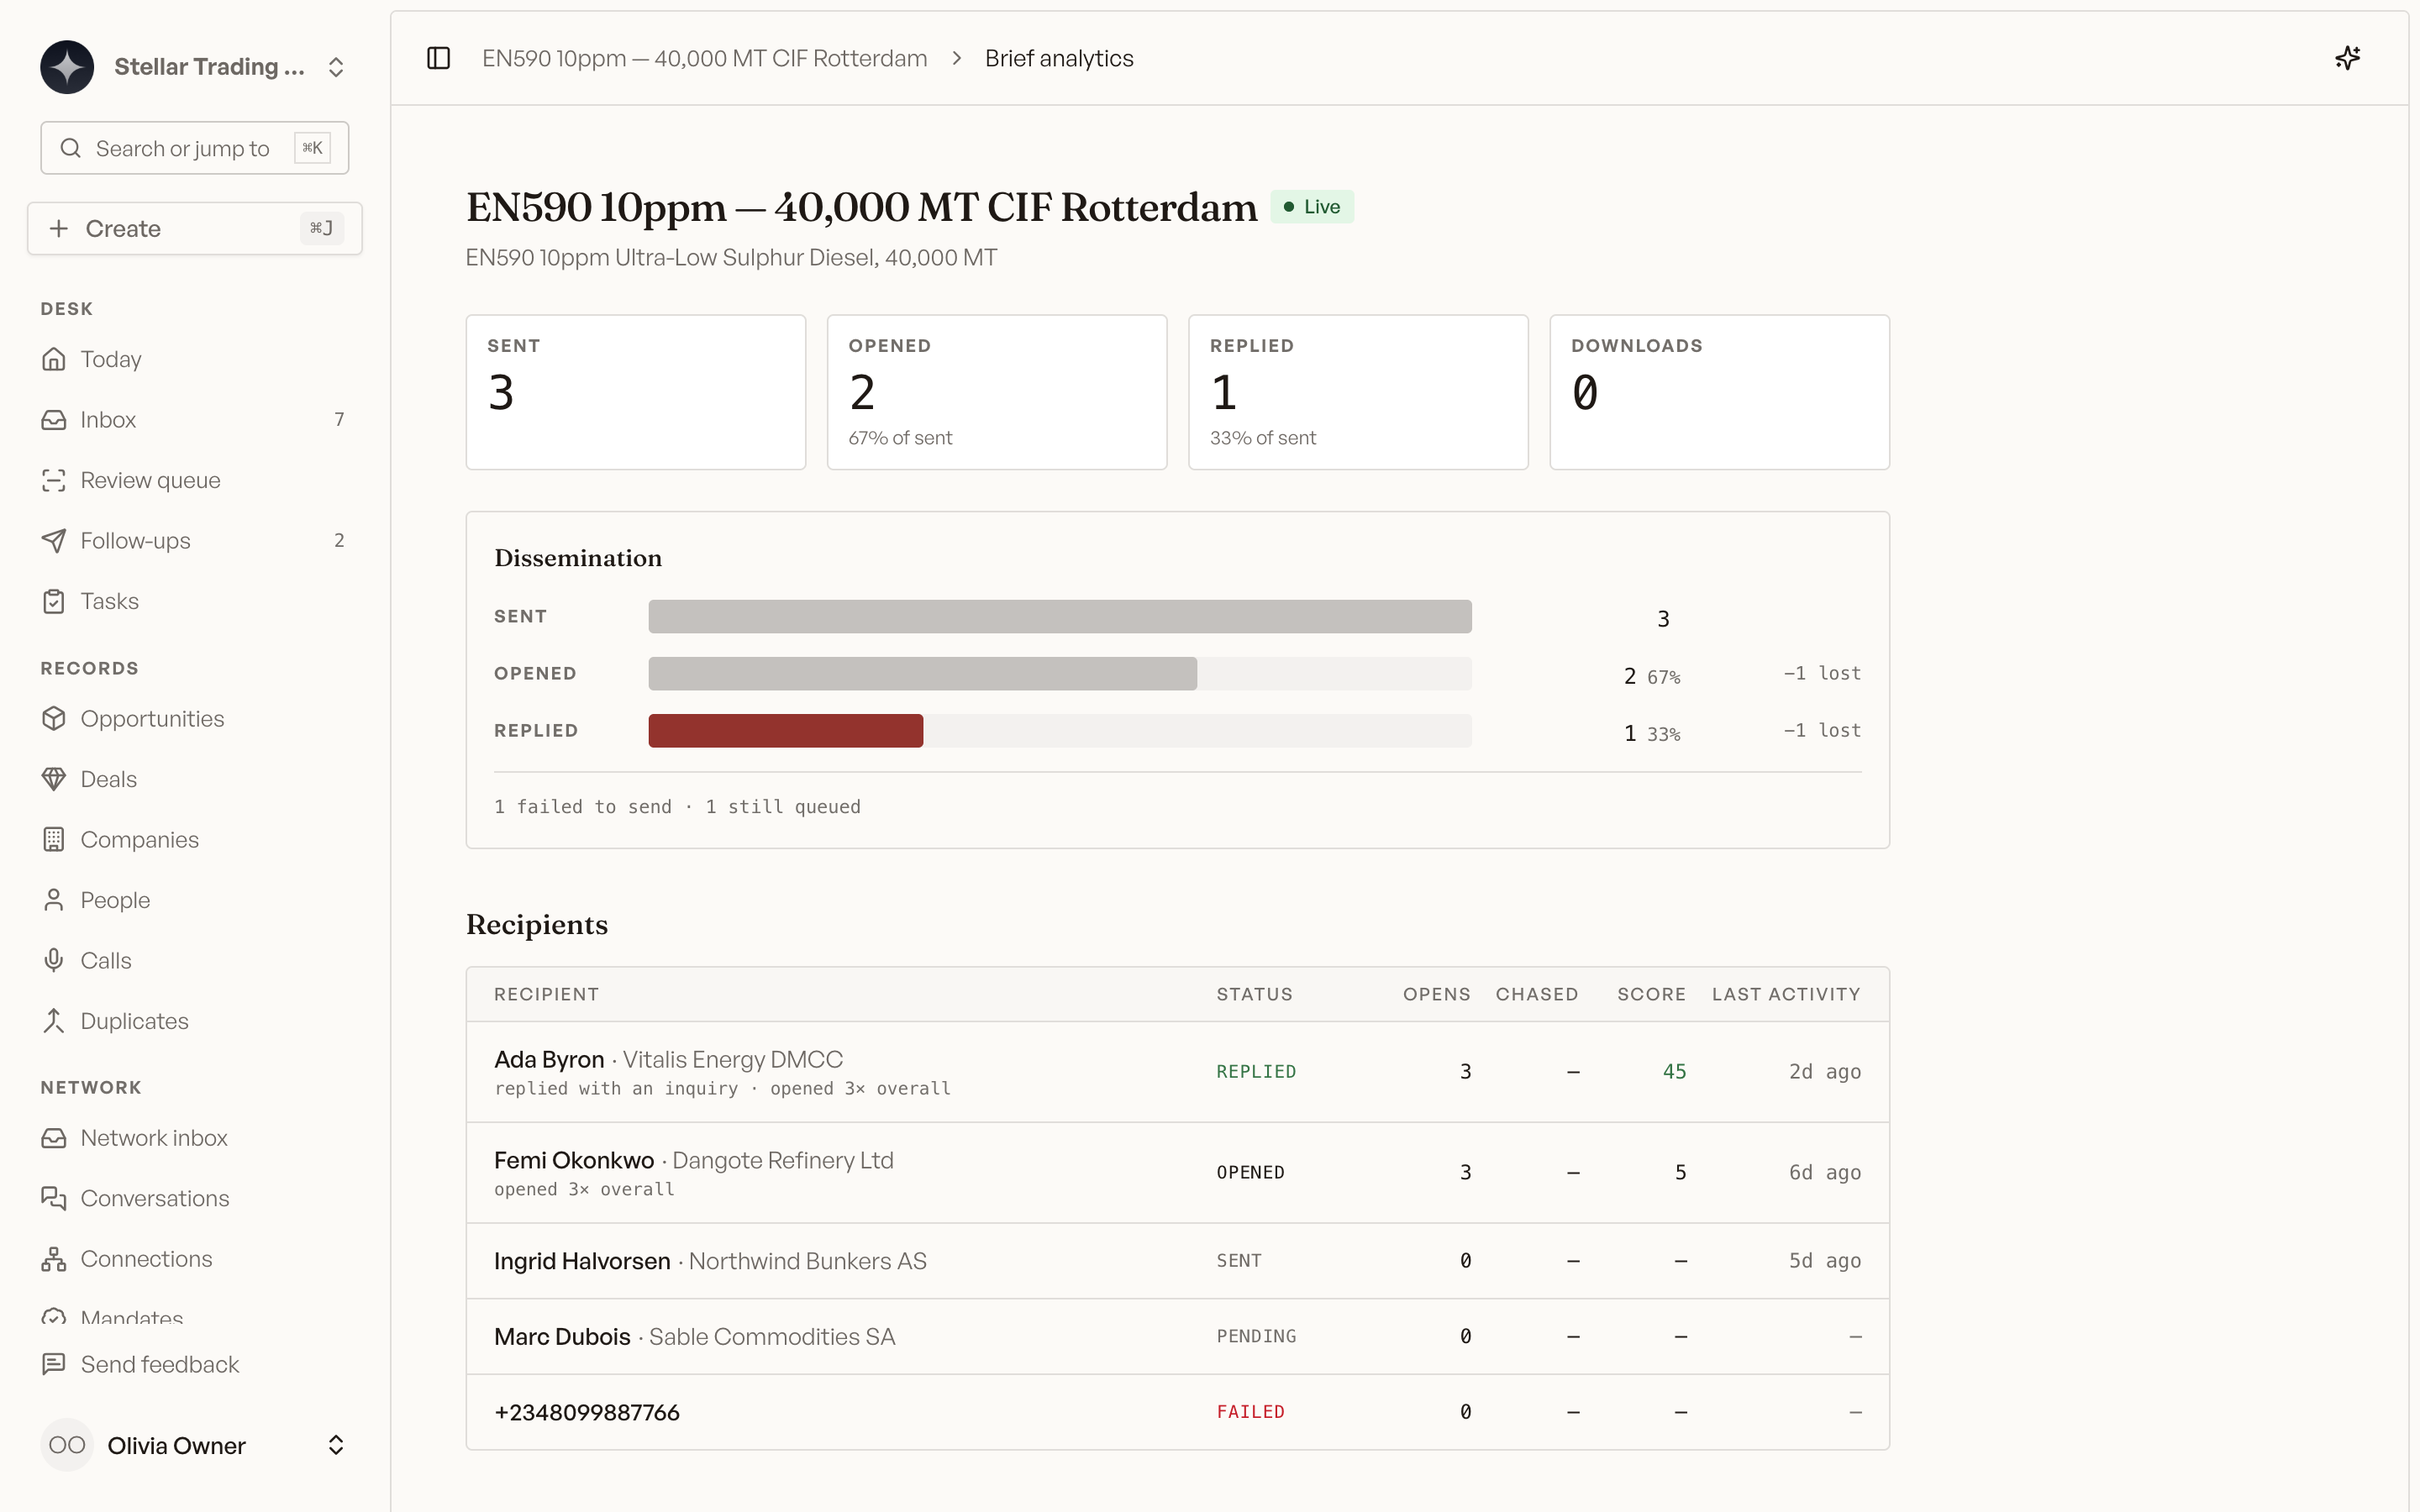Select the Brief analytics breadcrumb
The height and width of the screenshot is (1512, 2420).
tap(1059, 58)
